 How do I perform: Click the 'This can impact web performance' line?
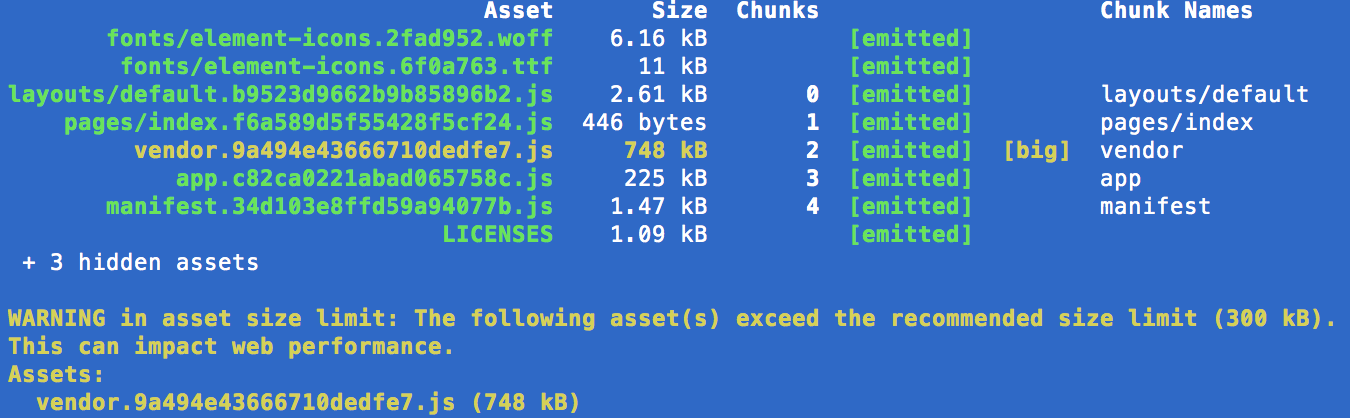(232, 347)
